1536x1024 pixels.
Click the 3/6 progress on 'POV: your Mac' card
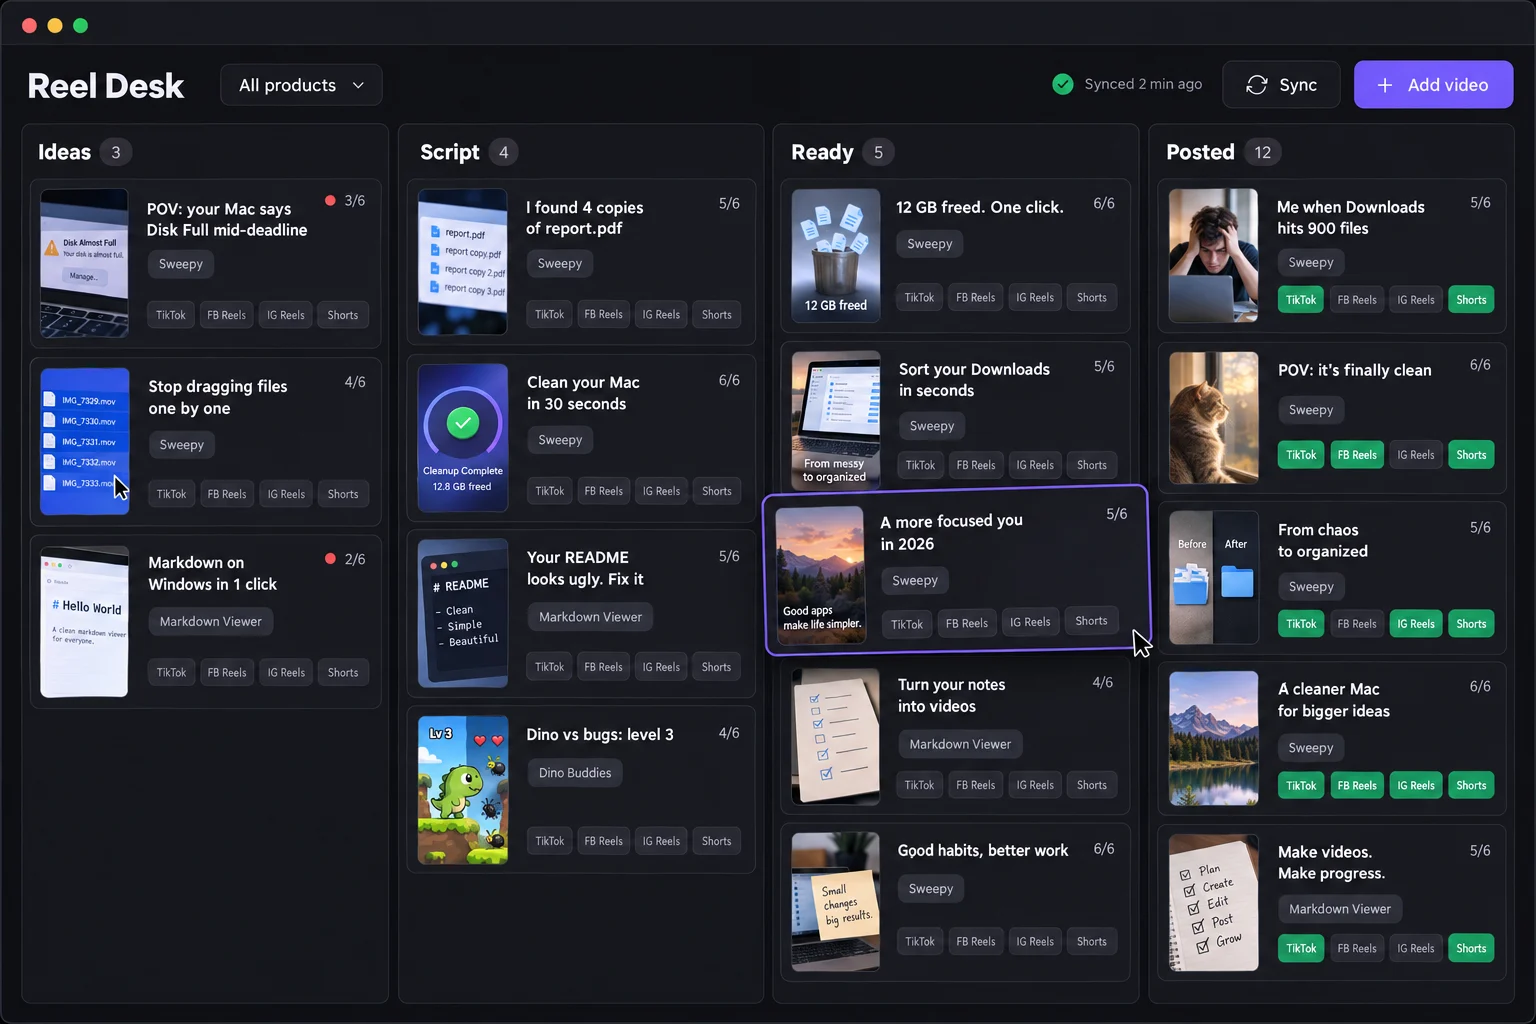[x=354, y=201]
